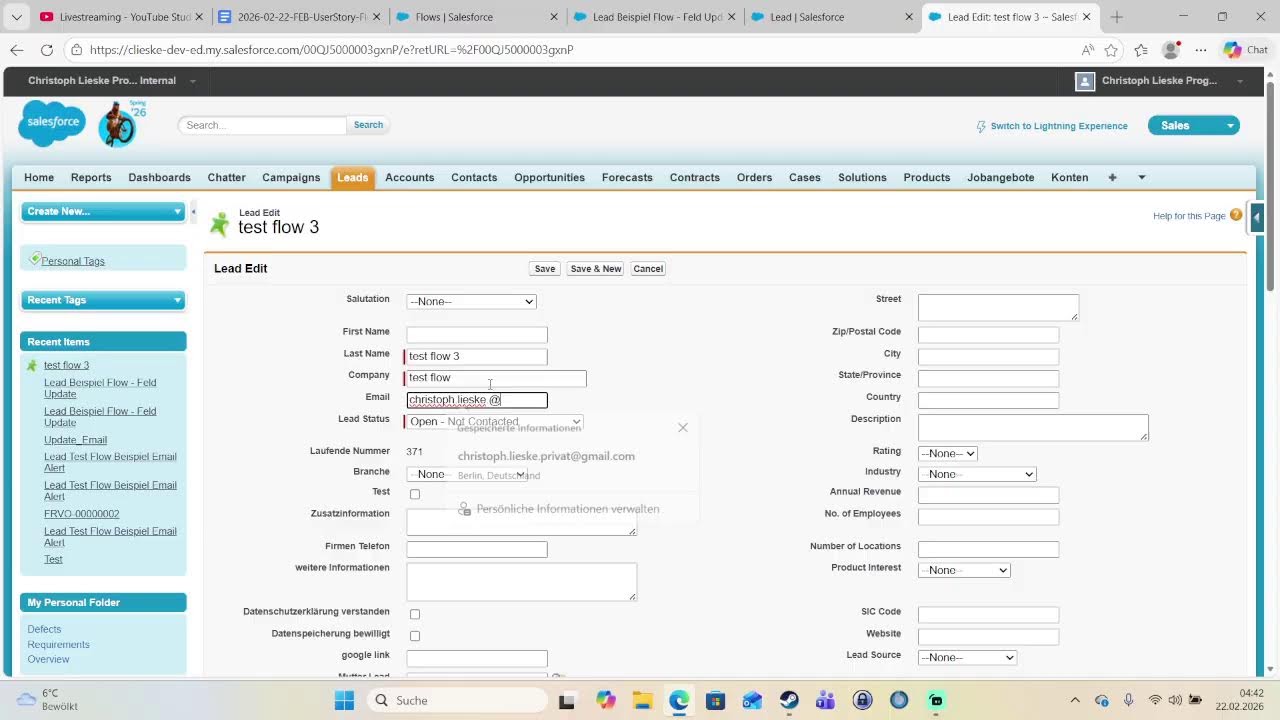
Task: Open Update_Email in Recent Items
Action: coord(75,440)
